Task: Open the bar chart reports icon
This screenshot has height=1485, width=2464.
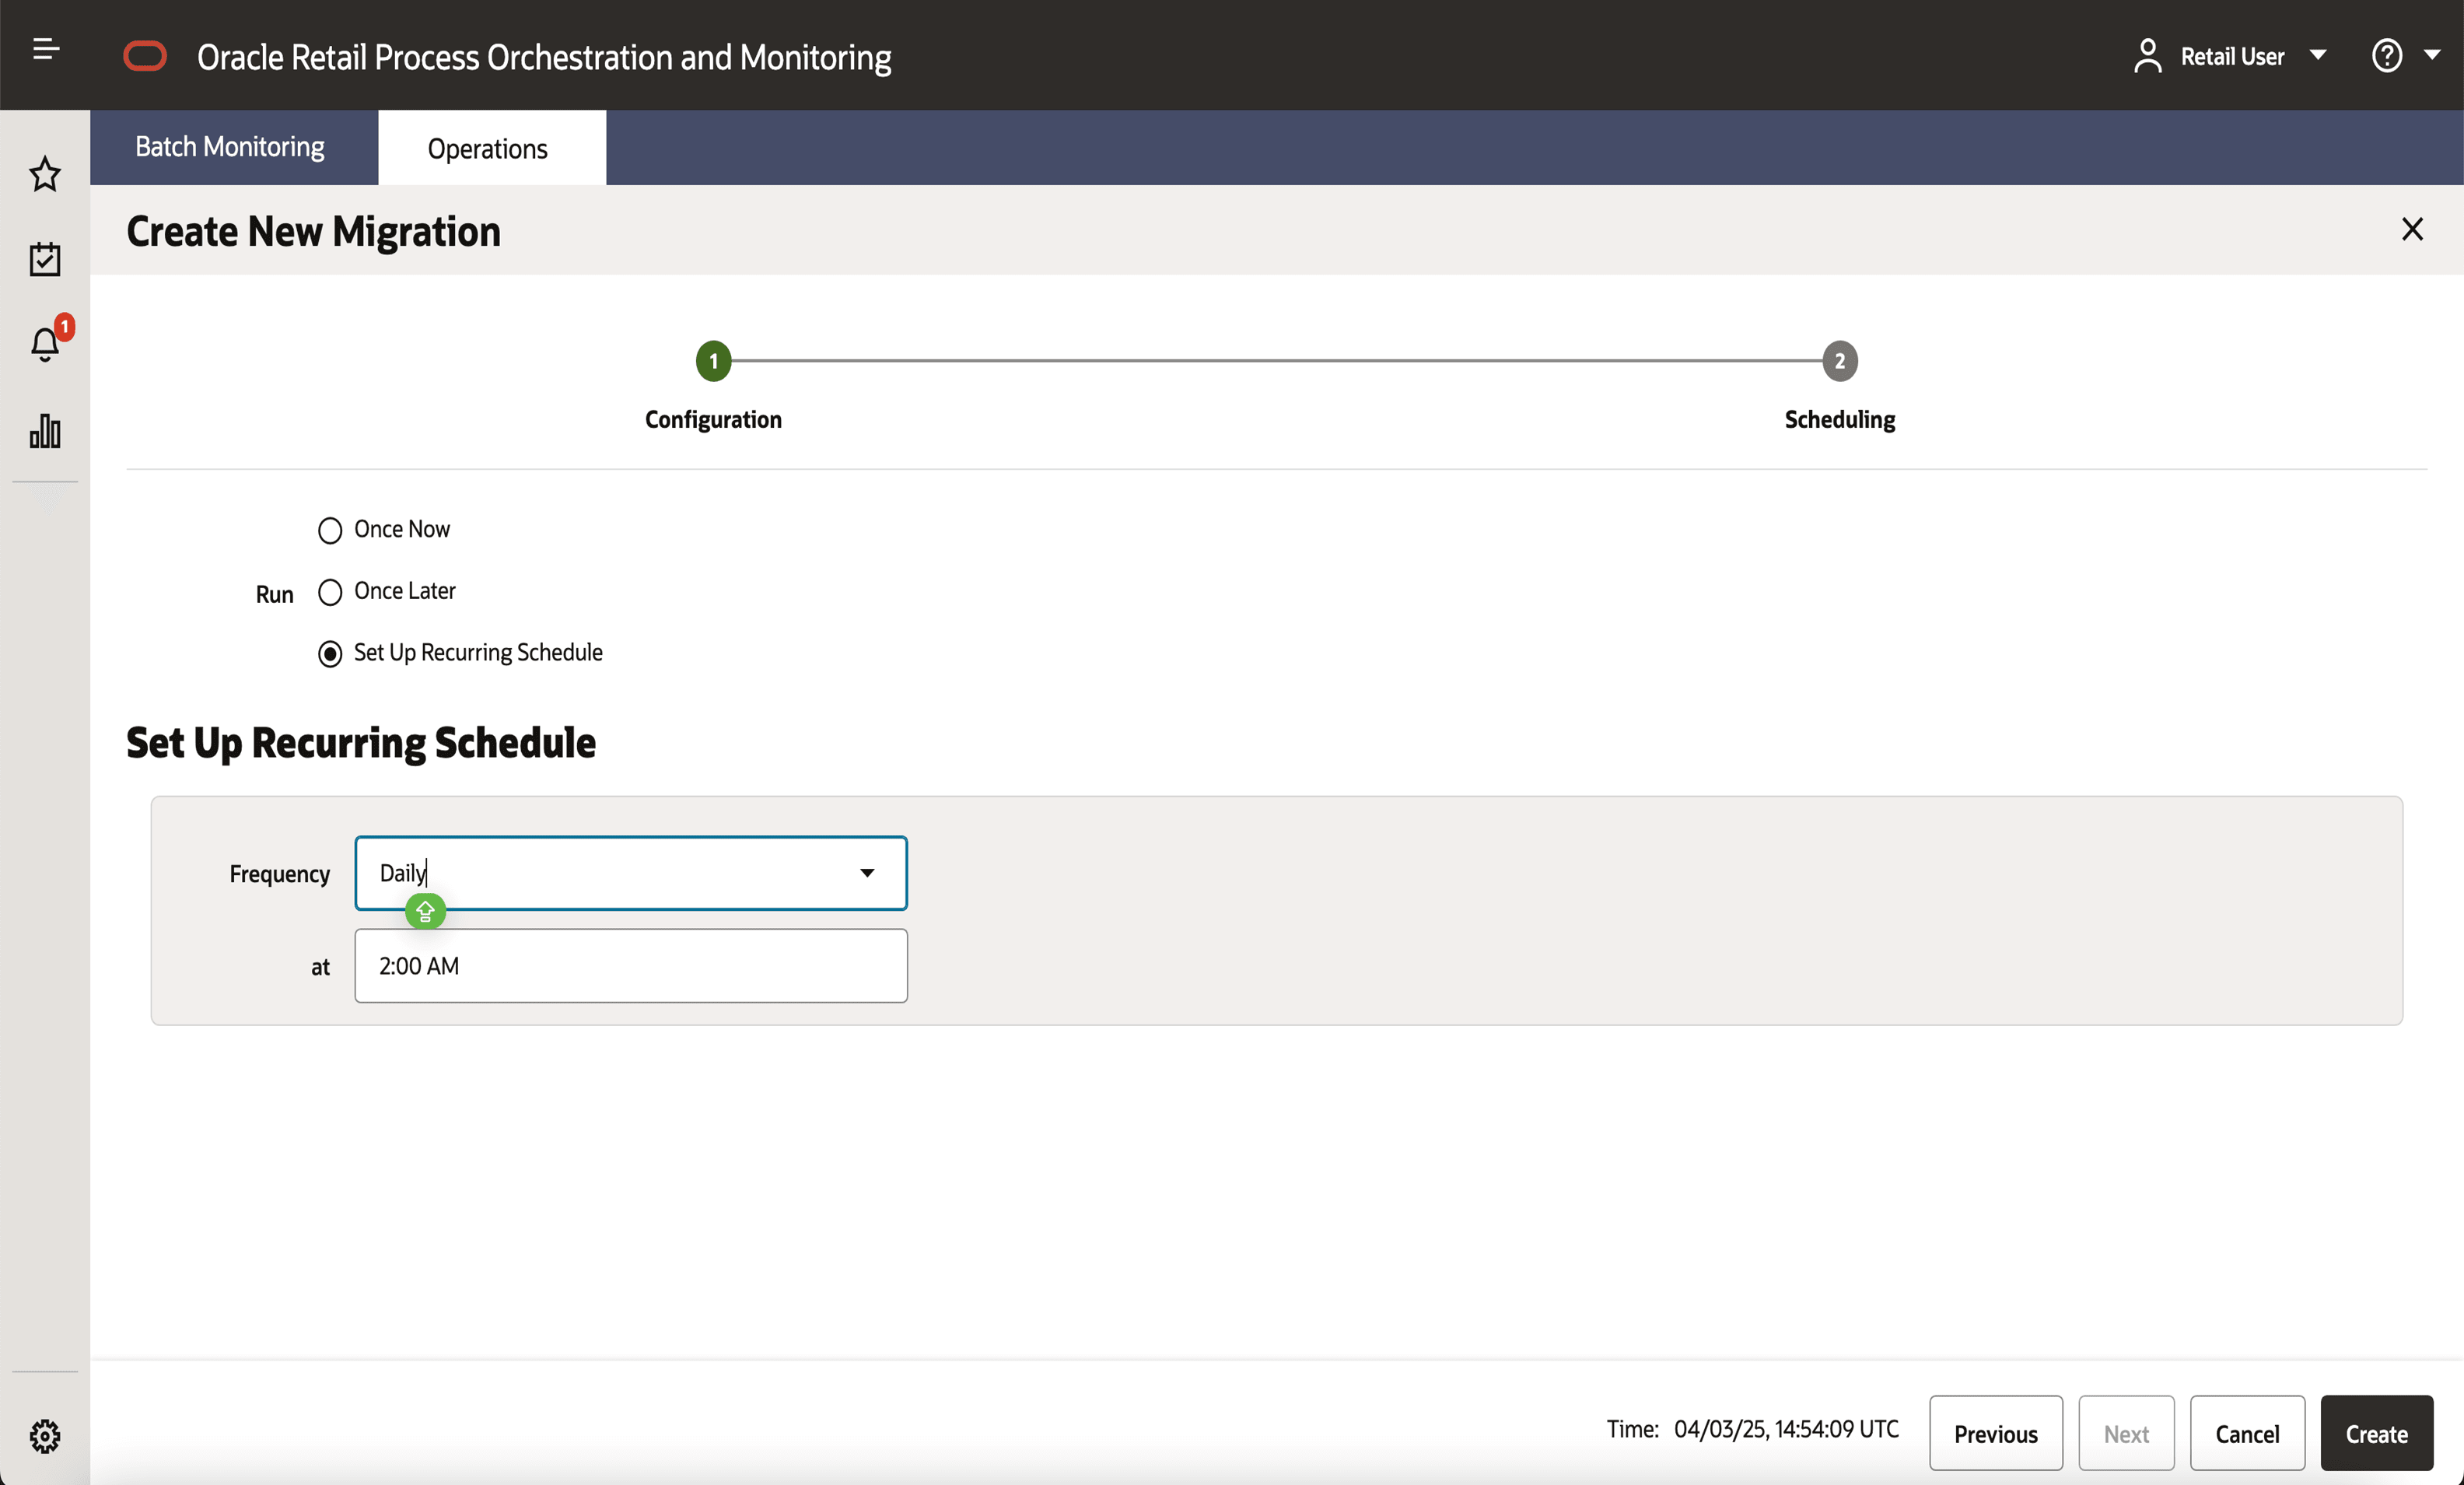Action: 45,431
